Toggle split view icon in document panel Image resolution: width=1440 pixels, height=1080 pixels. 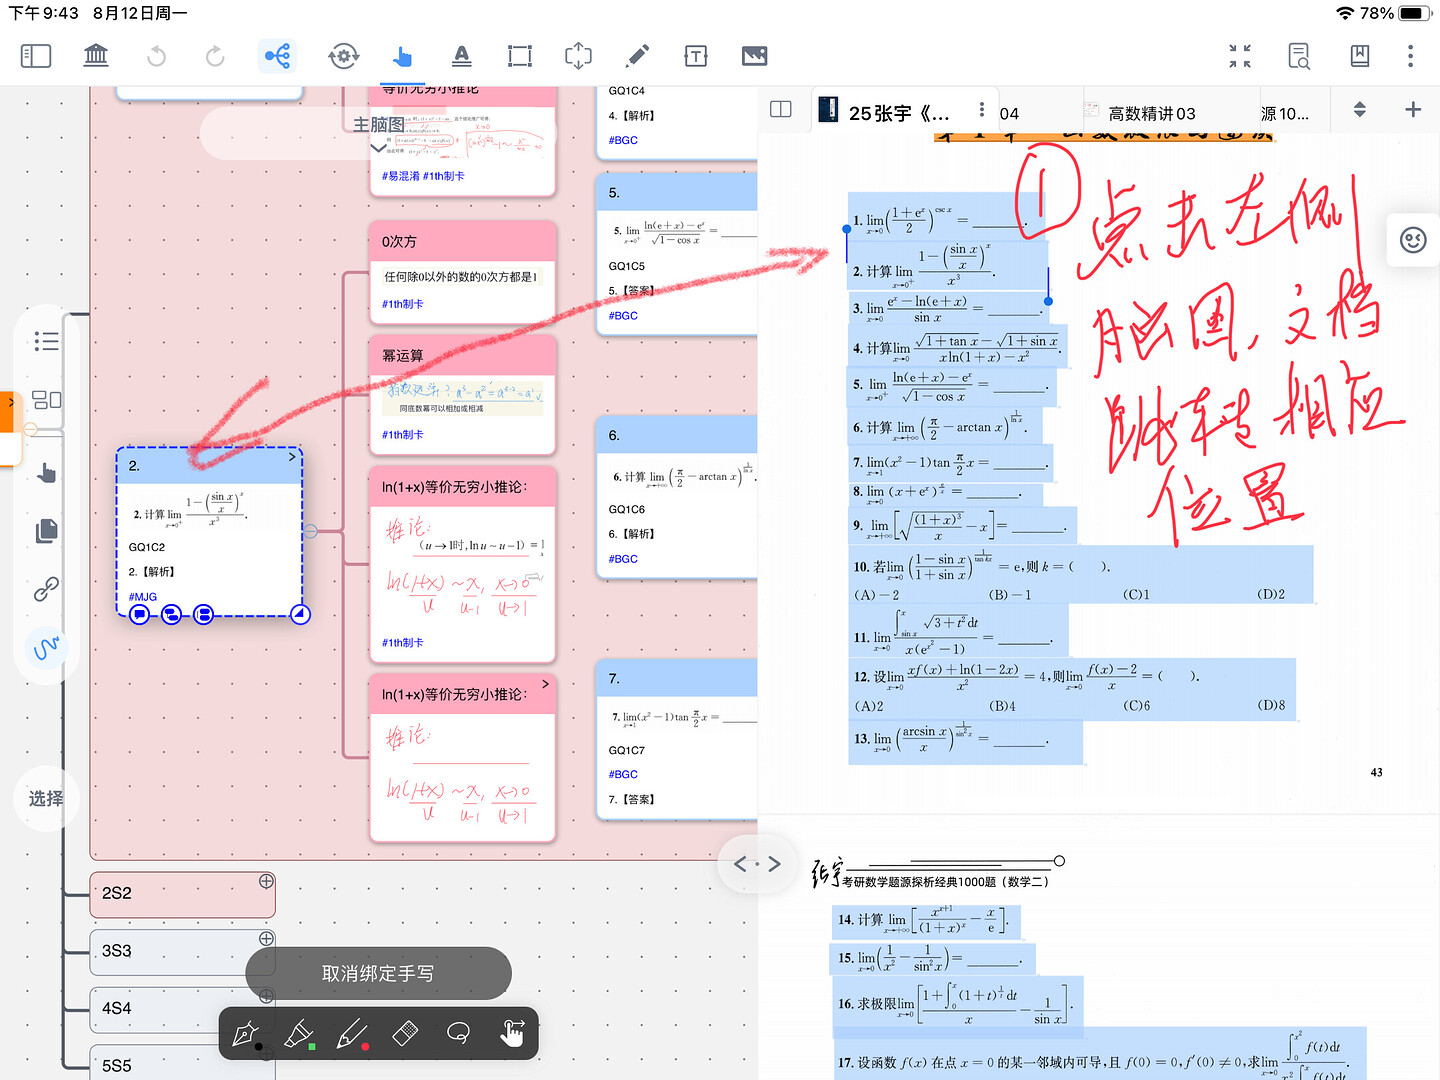(781, 109)
